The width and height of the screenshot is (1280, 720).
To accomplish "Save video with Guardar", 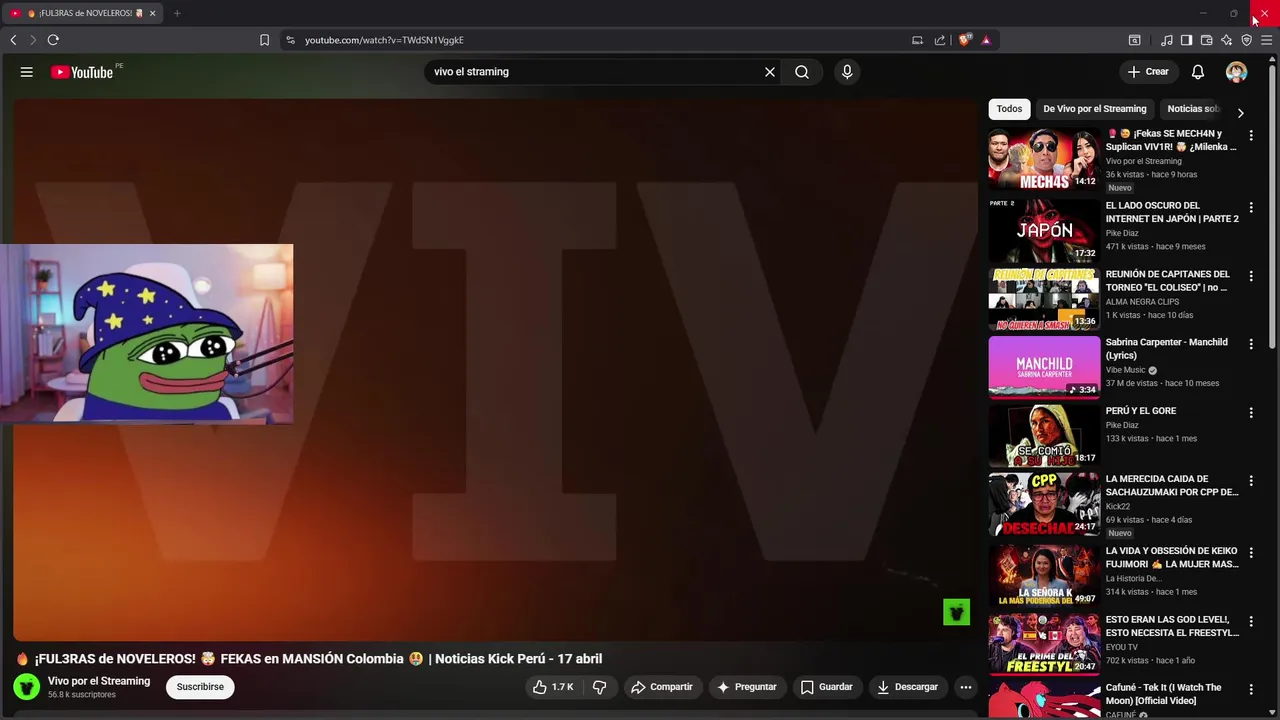I will 827,687.
